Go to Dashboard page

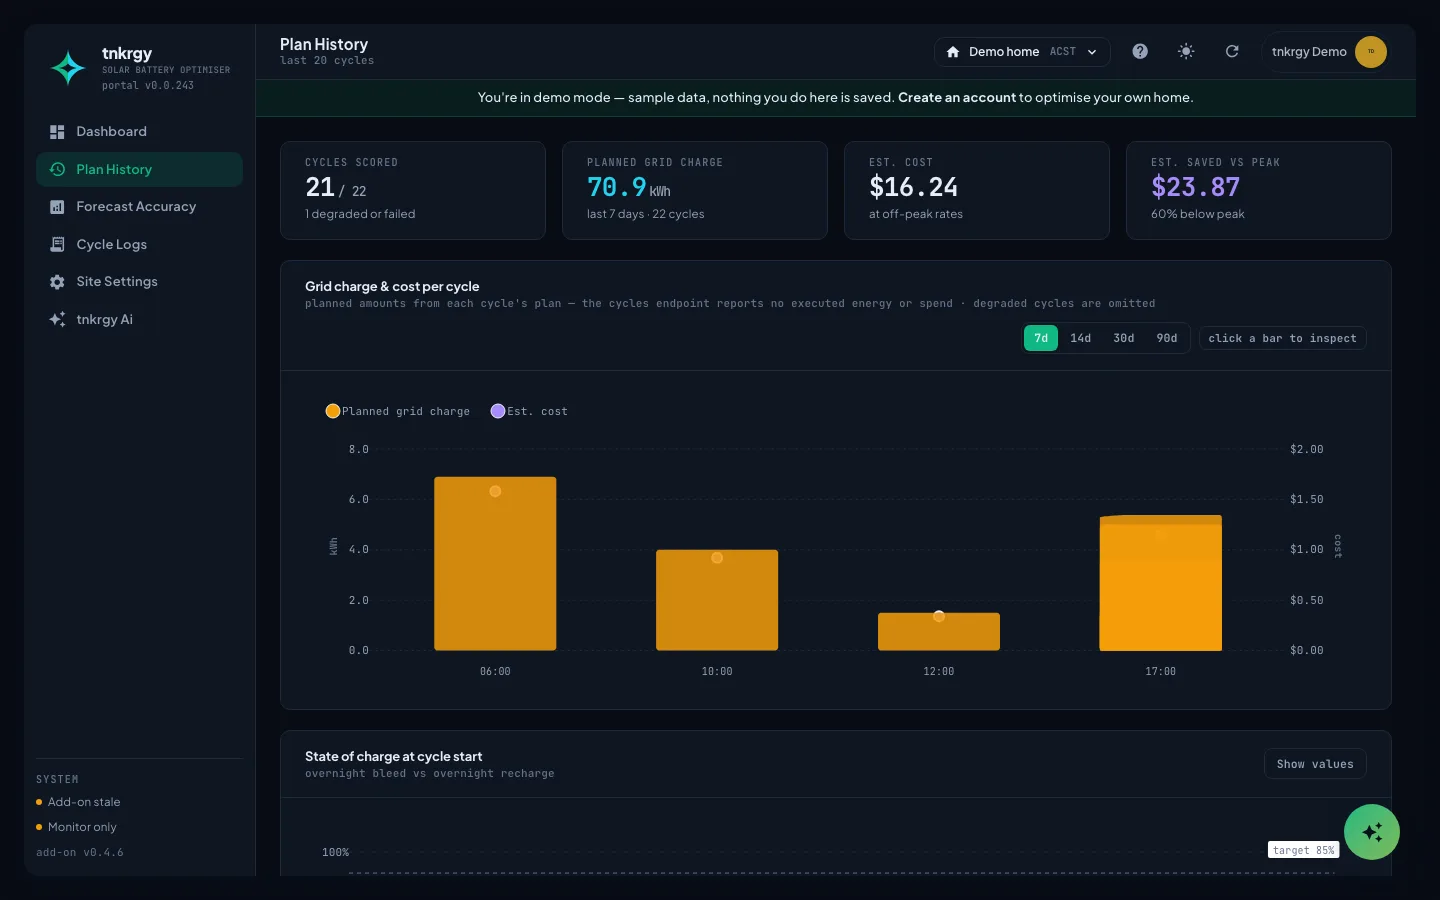tap(139, 132)
